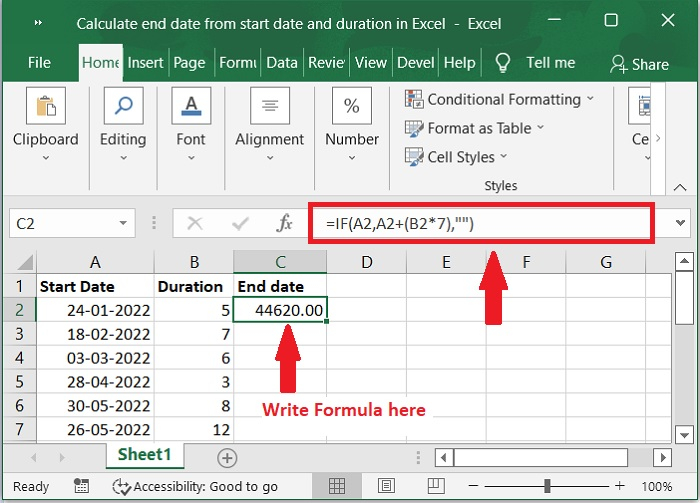The width and height of the screenshot is (700, 503).
Task: Open Format as Table dropdown arrow
Action: tap(540, 128)
